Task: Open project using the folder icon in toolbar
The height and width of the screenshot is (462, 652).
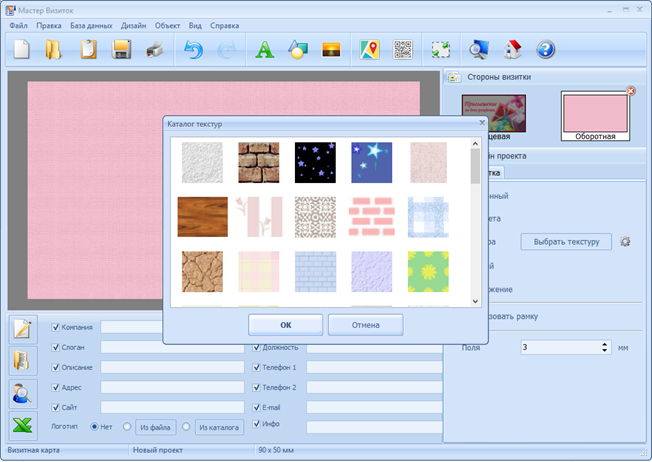Action: pos(53,49)
